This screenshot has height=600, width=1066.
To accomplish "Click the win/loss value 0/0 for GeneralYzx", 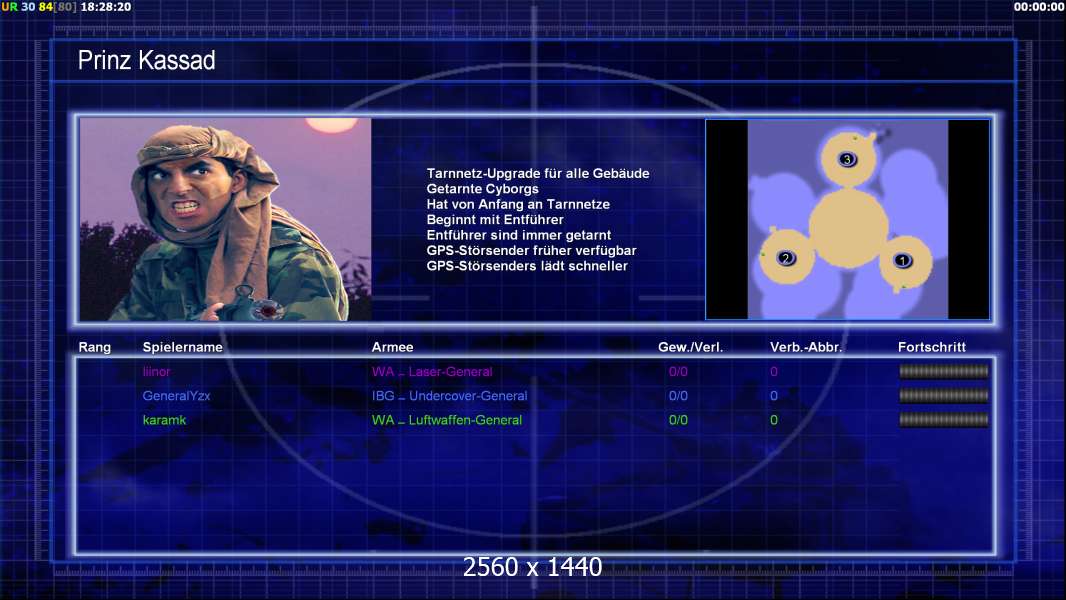I will pos(678,395).
